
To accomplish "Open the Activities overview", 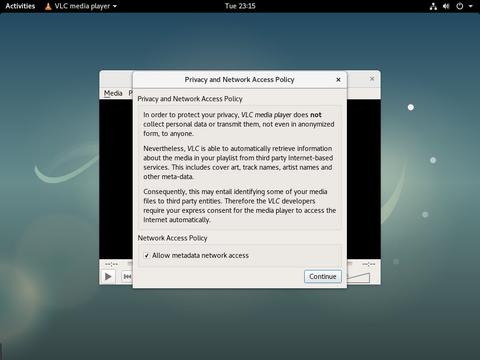I will point(20,6).
